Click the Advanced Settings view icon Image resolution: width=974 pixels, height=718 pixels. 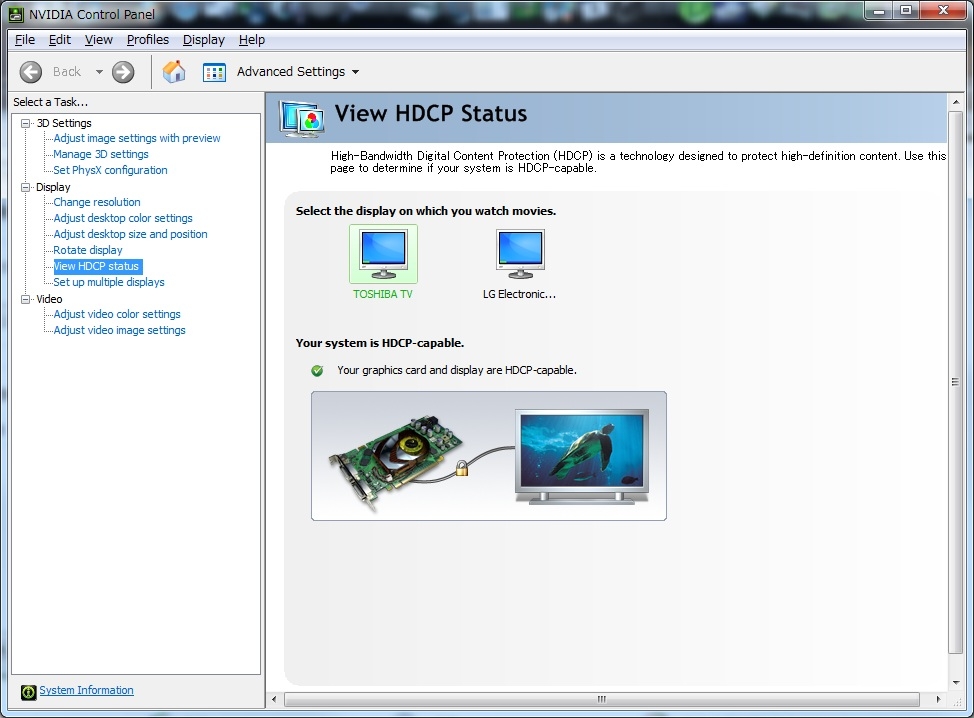[x=214, y=72]
